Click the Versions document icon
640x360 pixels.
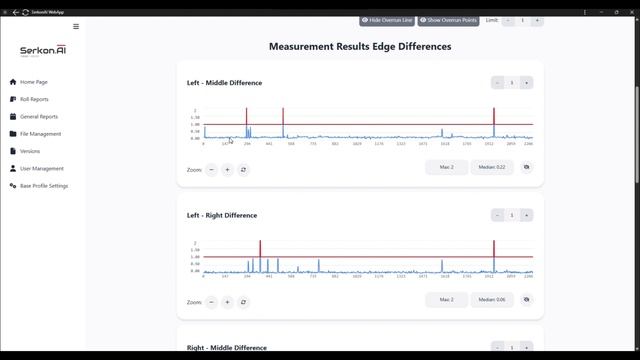point(13,151)
